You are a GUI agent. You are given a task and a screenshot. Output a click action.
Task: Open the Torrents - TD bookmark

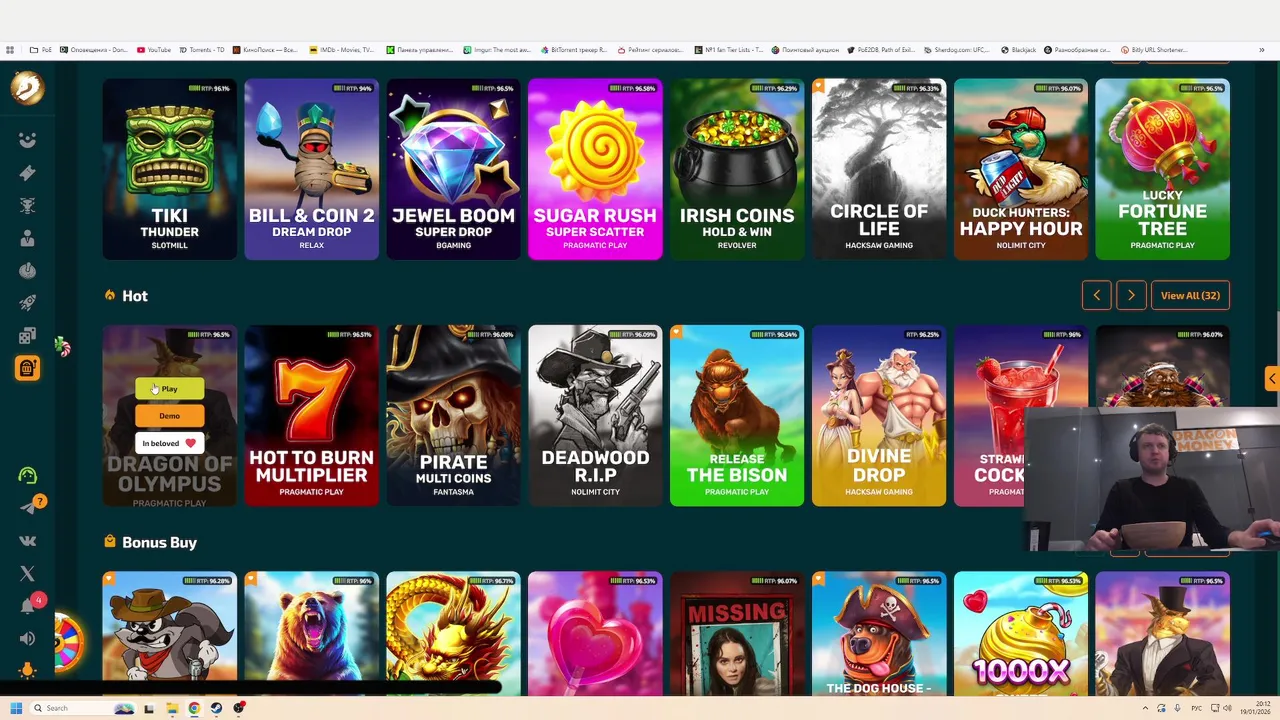[202, 49]
